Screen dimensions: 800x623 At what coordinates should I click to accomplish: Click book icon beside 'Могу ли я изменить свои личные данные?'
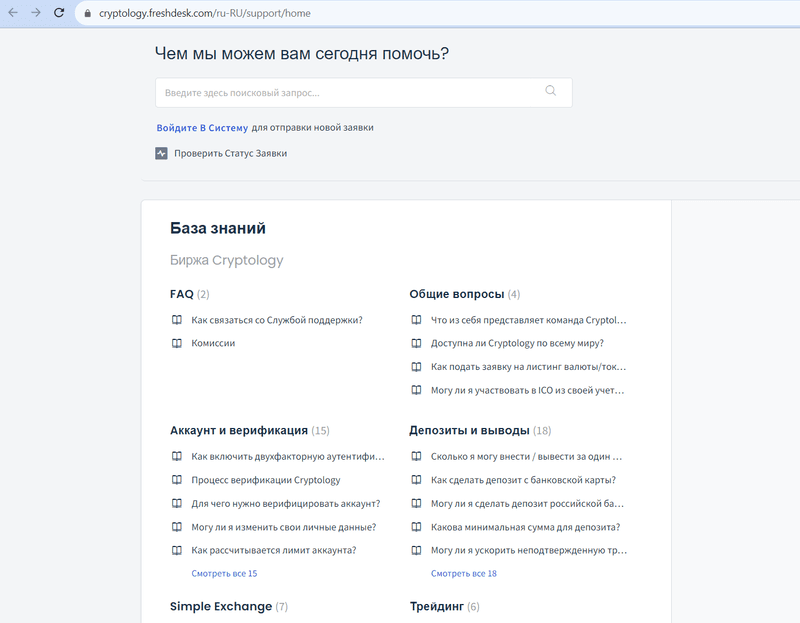pos(177,527)
